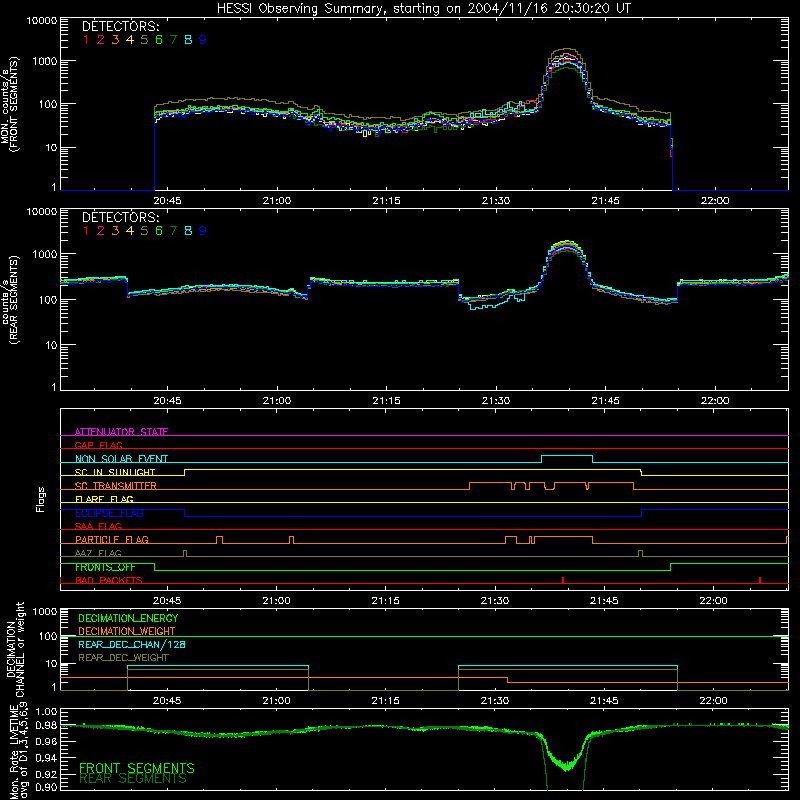This screenshot has height=800, width=800.
Task: Select orange detector 3 in rear segments legend
Action: pos(115,231)
